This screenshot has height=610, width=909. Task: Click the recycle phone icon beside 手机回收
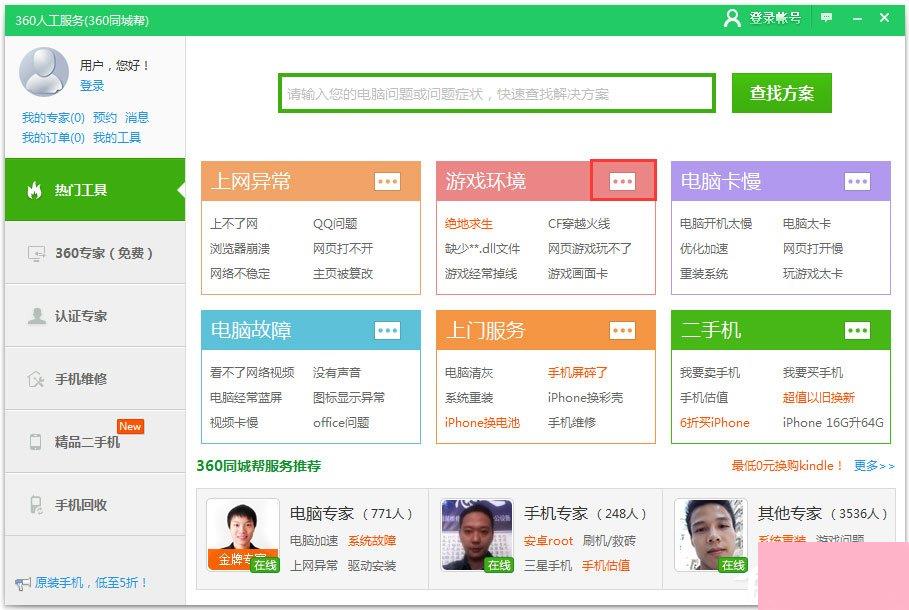coord(36,505)
